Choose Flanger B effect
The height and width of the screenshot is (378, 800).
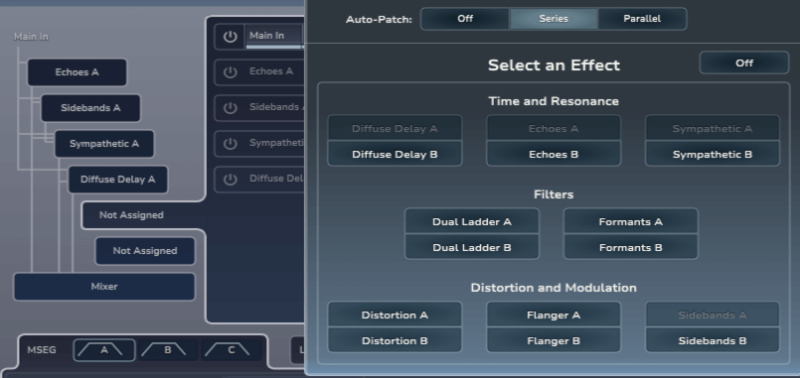point(554,341)
